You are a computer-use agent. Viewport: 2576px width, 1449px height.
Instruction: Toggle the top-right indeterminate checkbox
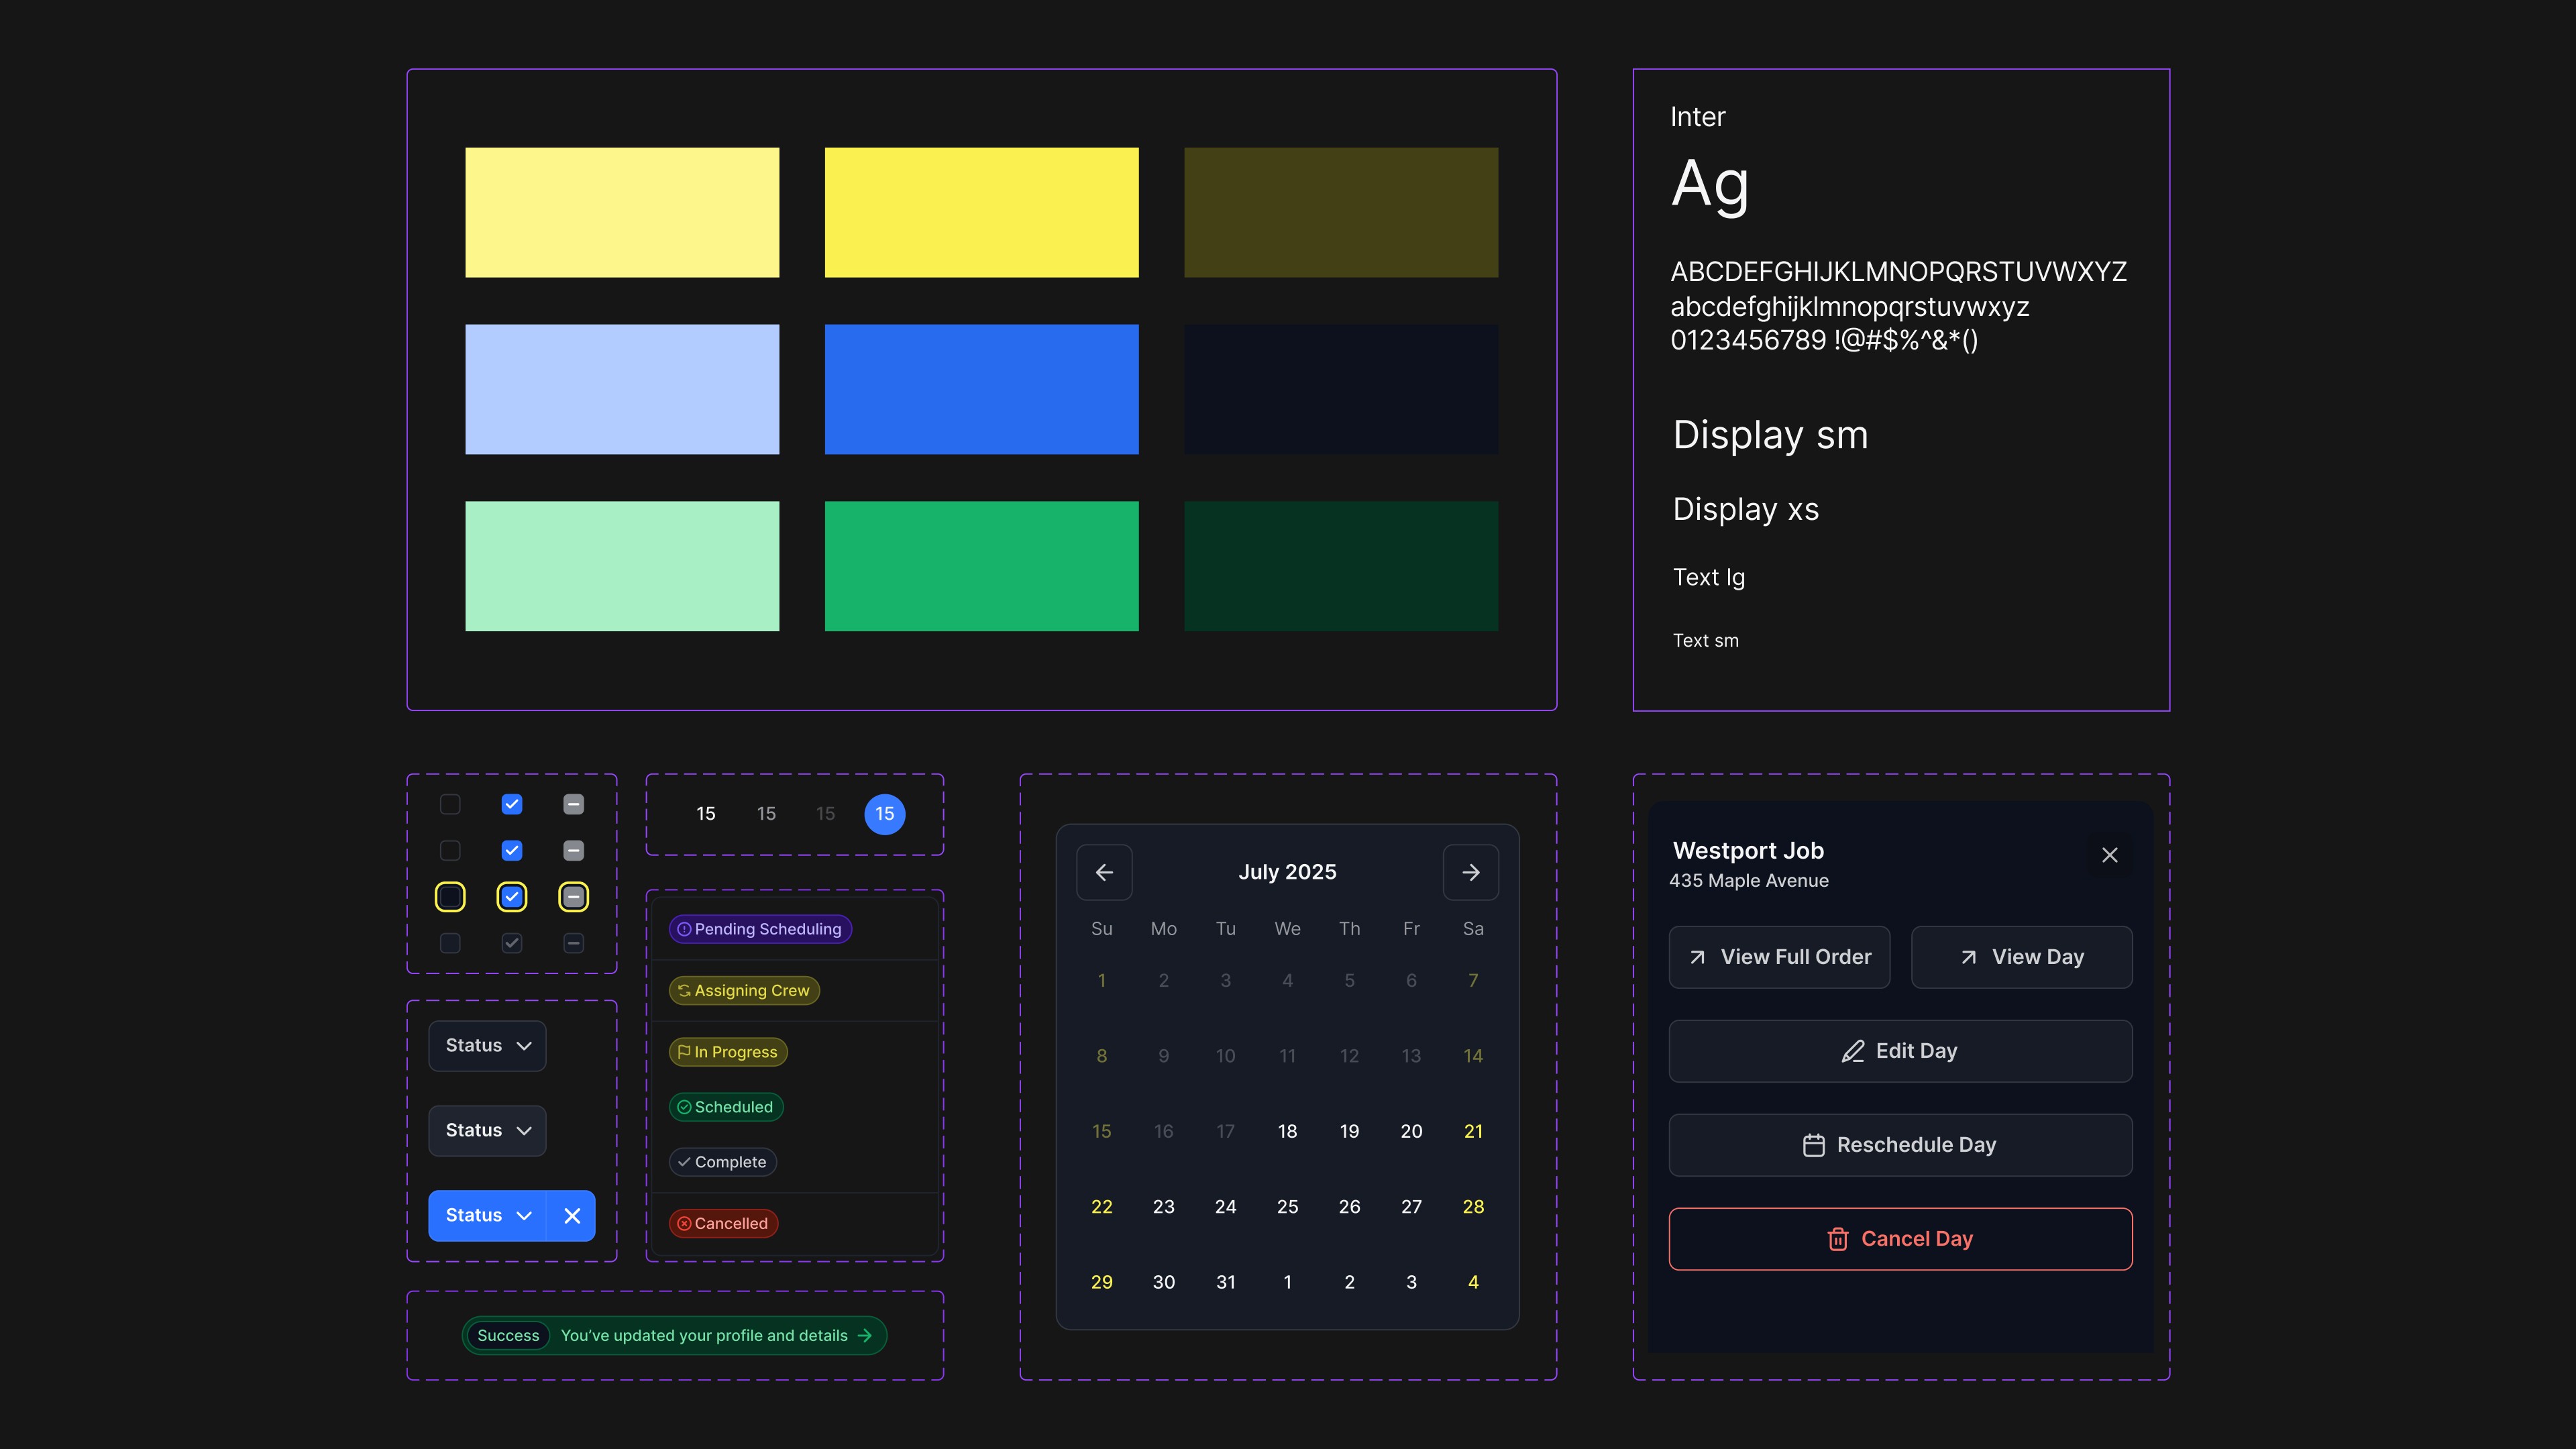click(x=573, y=804)
